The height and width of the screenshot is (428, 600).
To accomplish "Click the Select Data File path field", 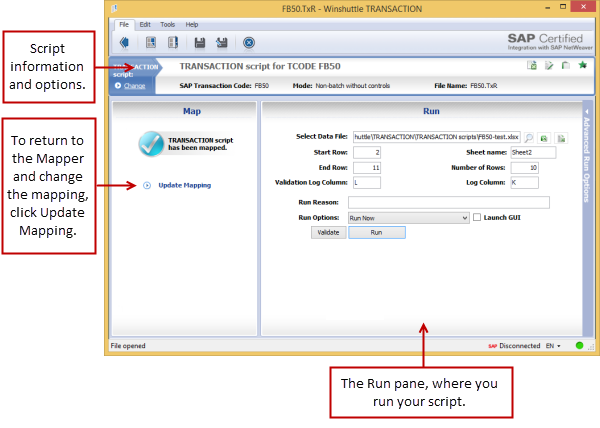I will [x=437, y=137].
